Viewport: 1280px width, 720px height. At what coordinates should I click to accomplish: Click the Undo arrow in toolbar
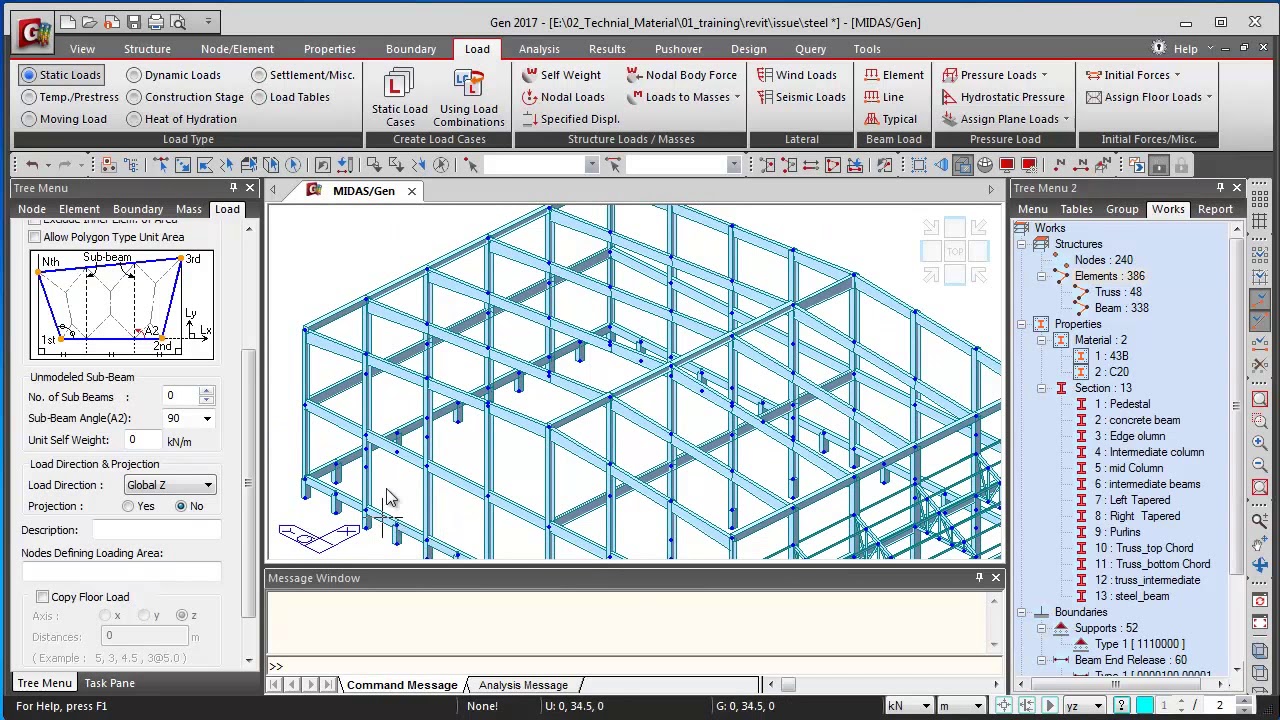pyautogui.click(x=32, y=165)
